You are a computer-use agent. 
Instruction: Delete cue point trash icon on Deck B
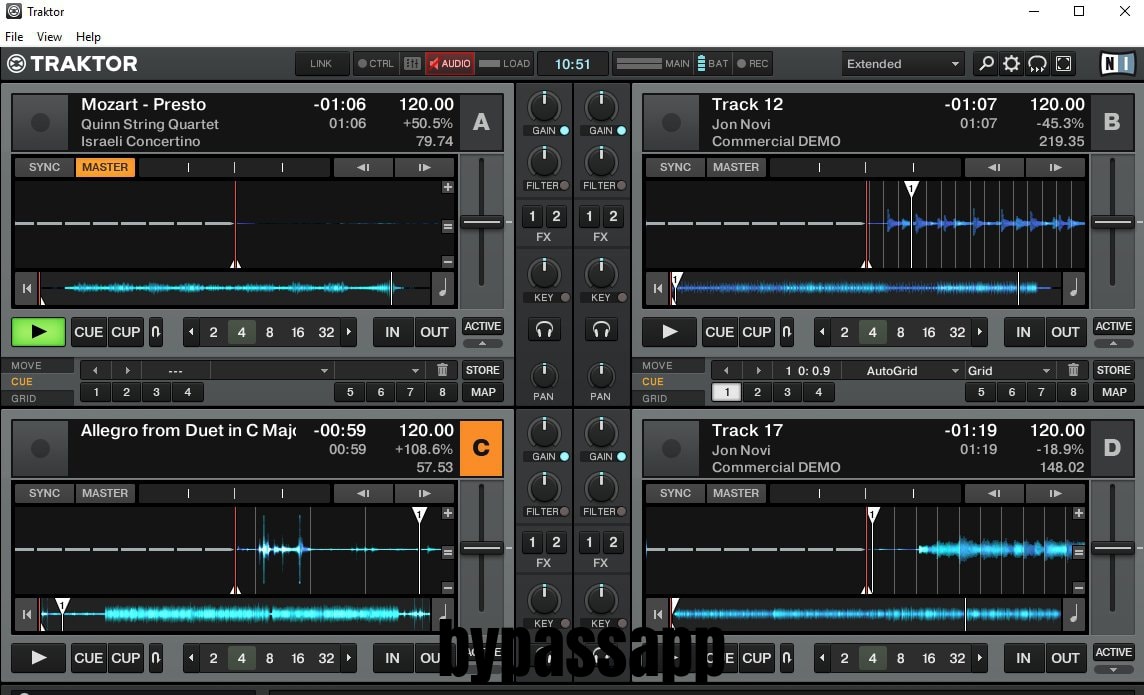coord(1073,370)
